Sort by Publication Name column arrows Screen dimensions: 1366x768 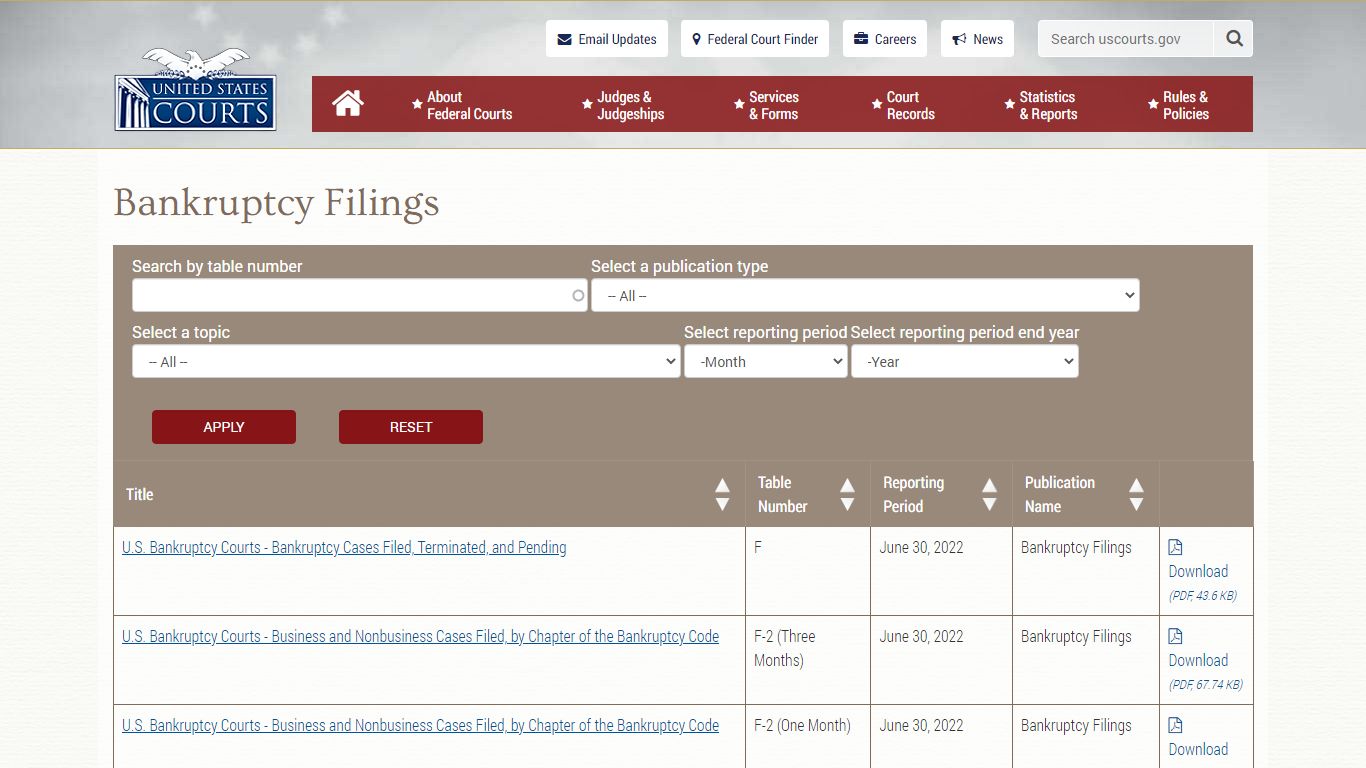1136,494
